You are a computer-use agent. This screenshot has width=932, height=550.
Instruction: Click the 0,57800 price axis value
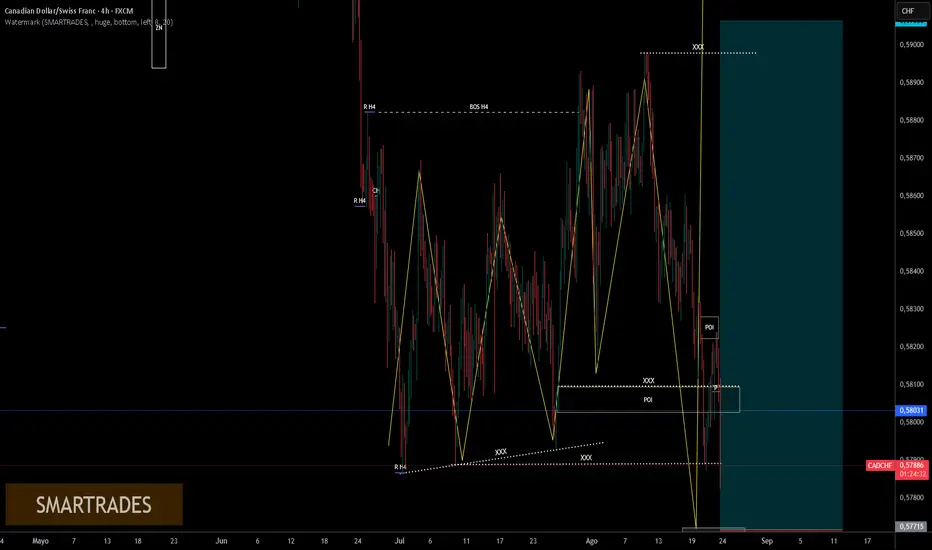(x=911, y=498)
